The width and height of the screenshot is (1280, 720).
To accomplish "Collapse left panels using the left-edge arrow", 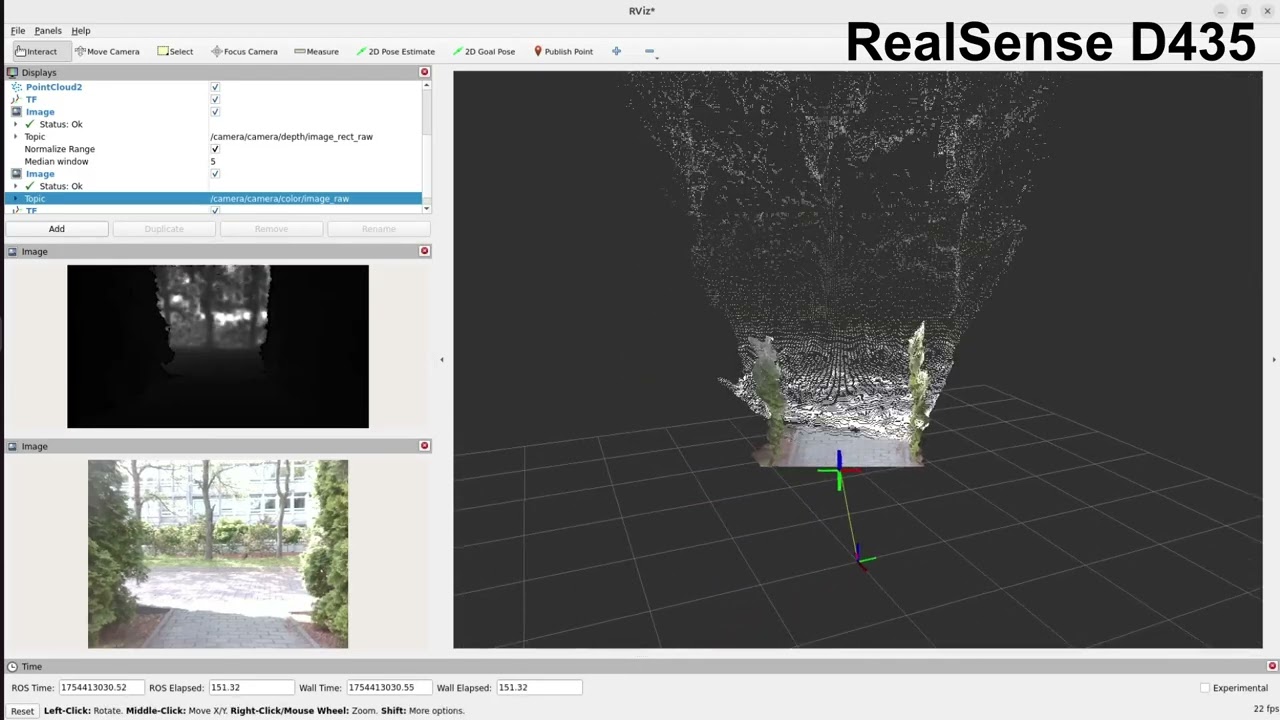I will pyautogui.click(x=442, y=359).
